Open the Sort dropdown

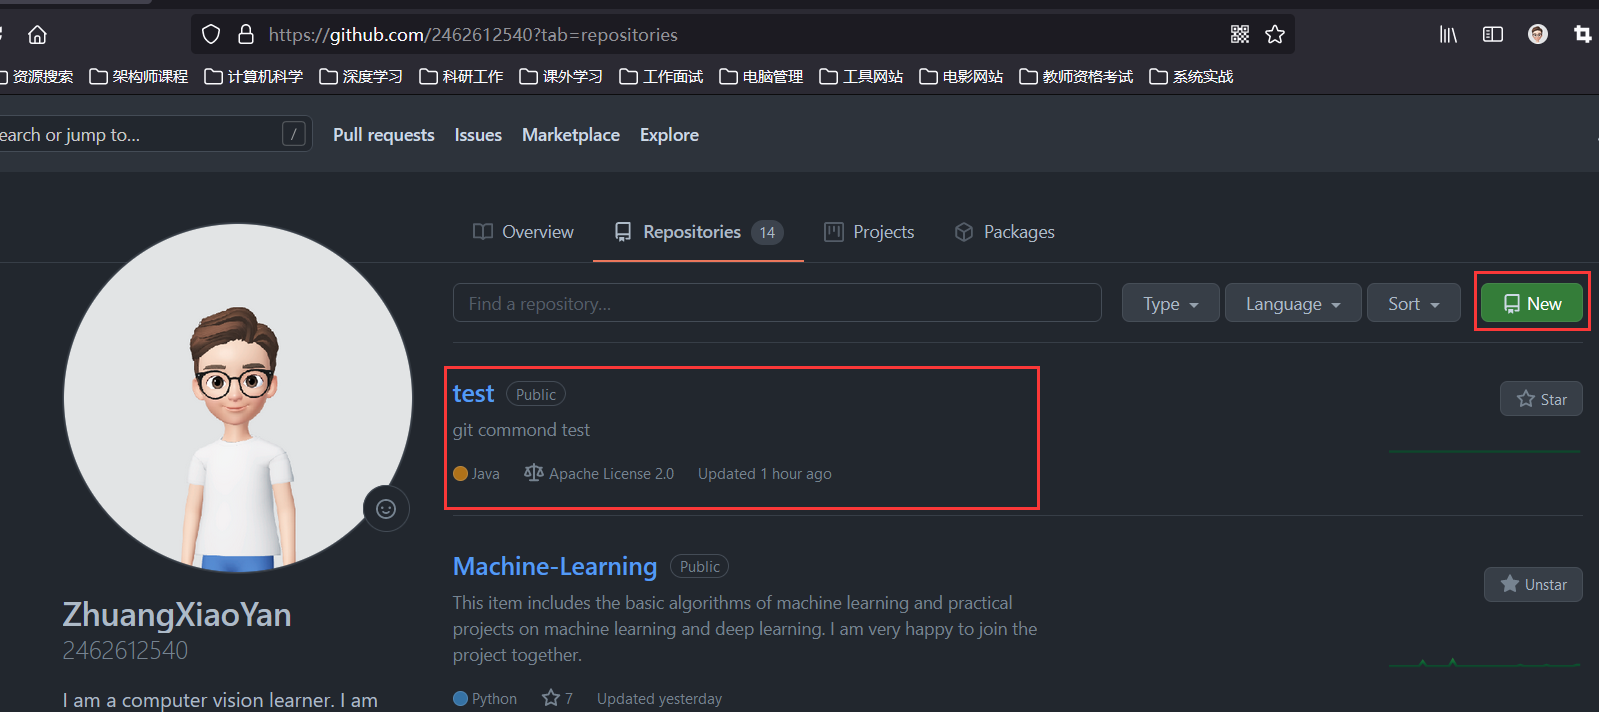click(x=1413, y=303)
